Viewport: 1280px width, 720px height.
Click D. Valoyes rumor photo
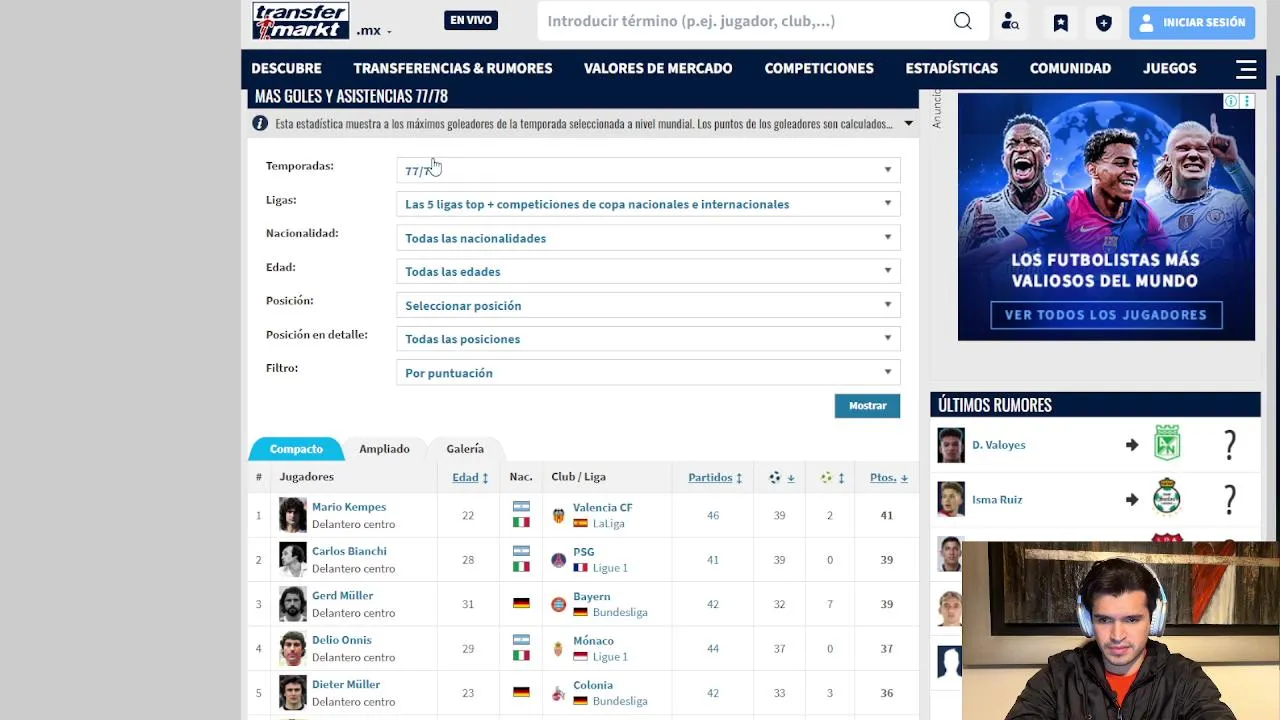click(x=951, y=445)
